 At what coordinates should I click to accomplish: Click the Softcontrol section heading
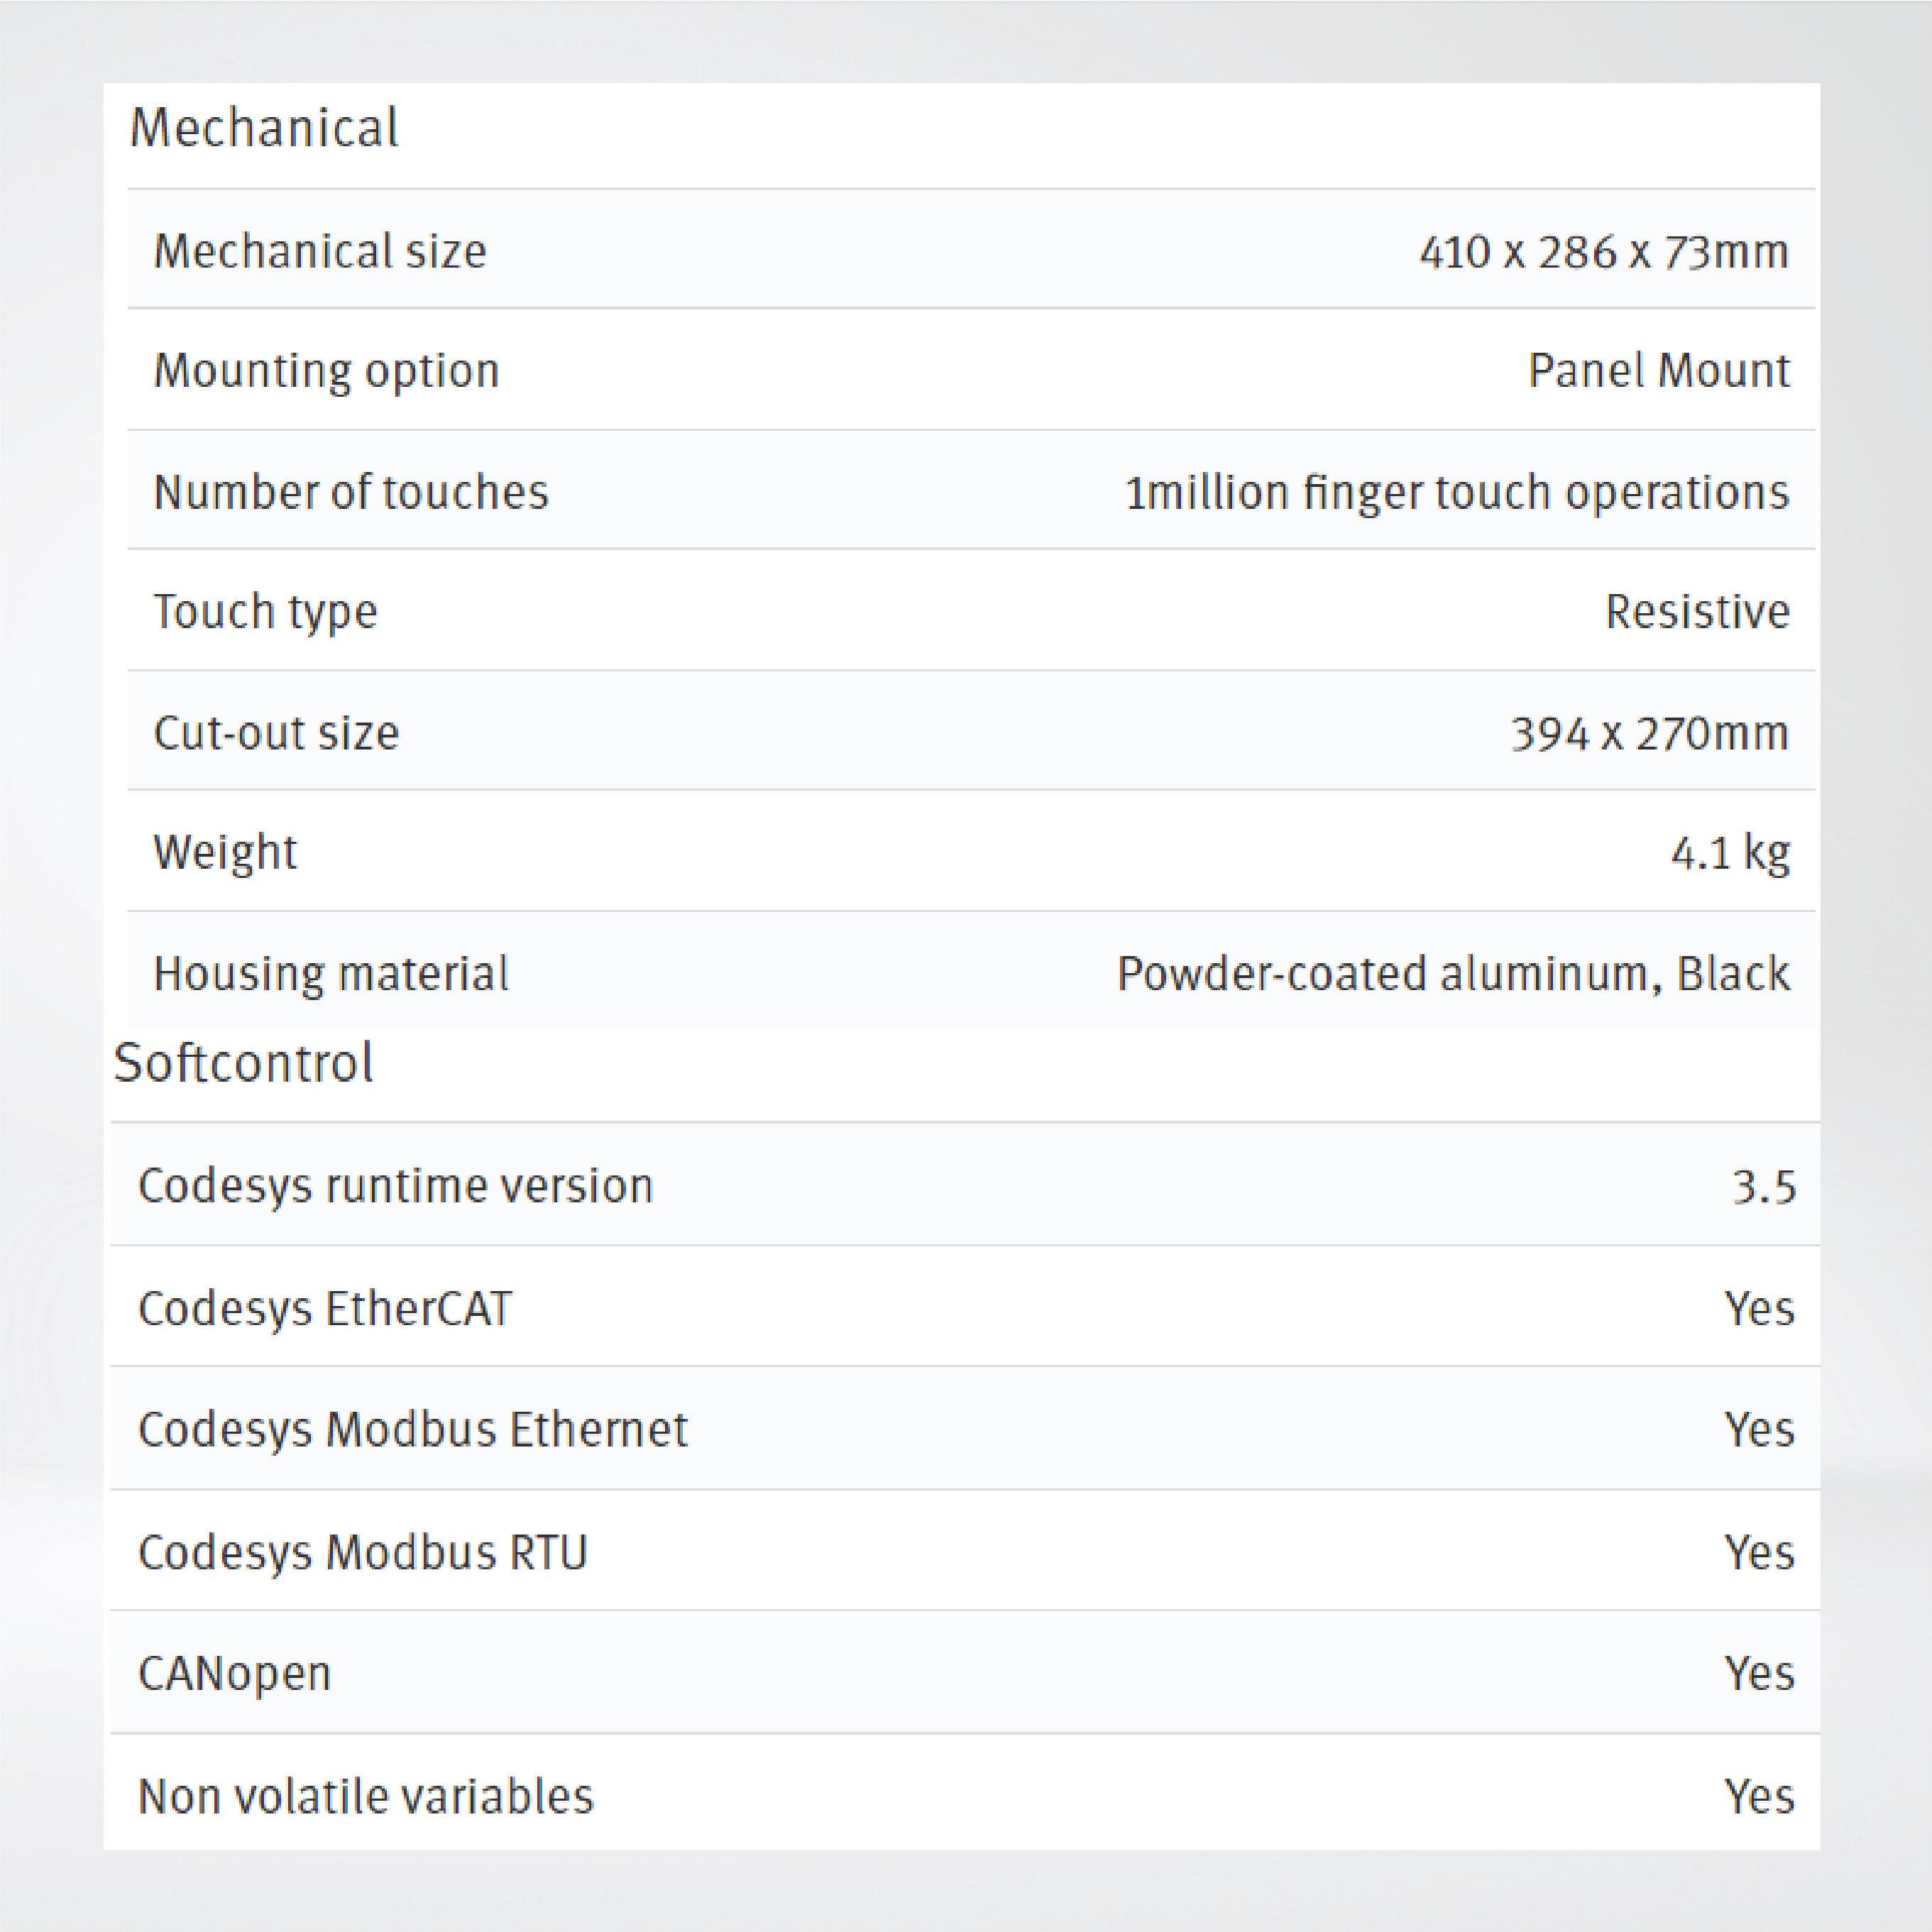pyautogui.click(x=244, y=1062)
